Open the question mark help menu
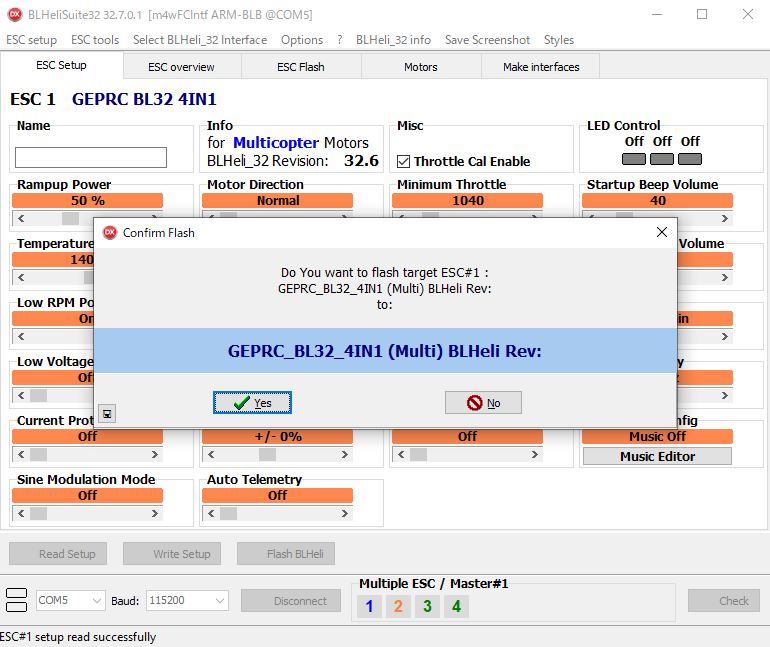Screen dimensions: 770x647 pos(340,40)
